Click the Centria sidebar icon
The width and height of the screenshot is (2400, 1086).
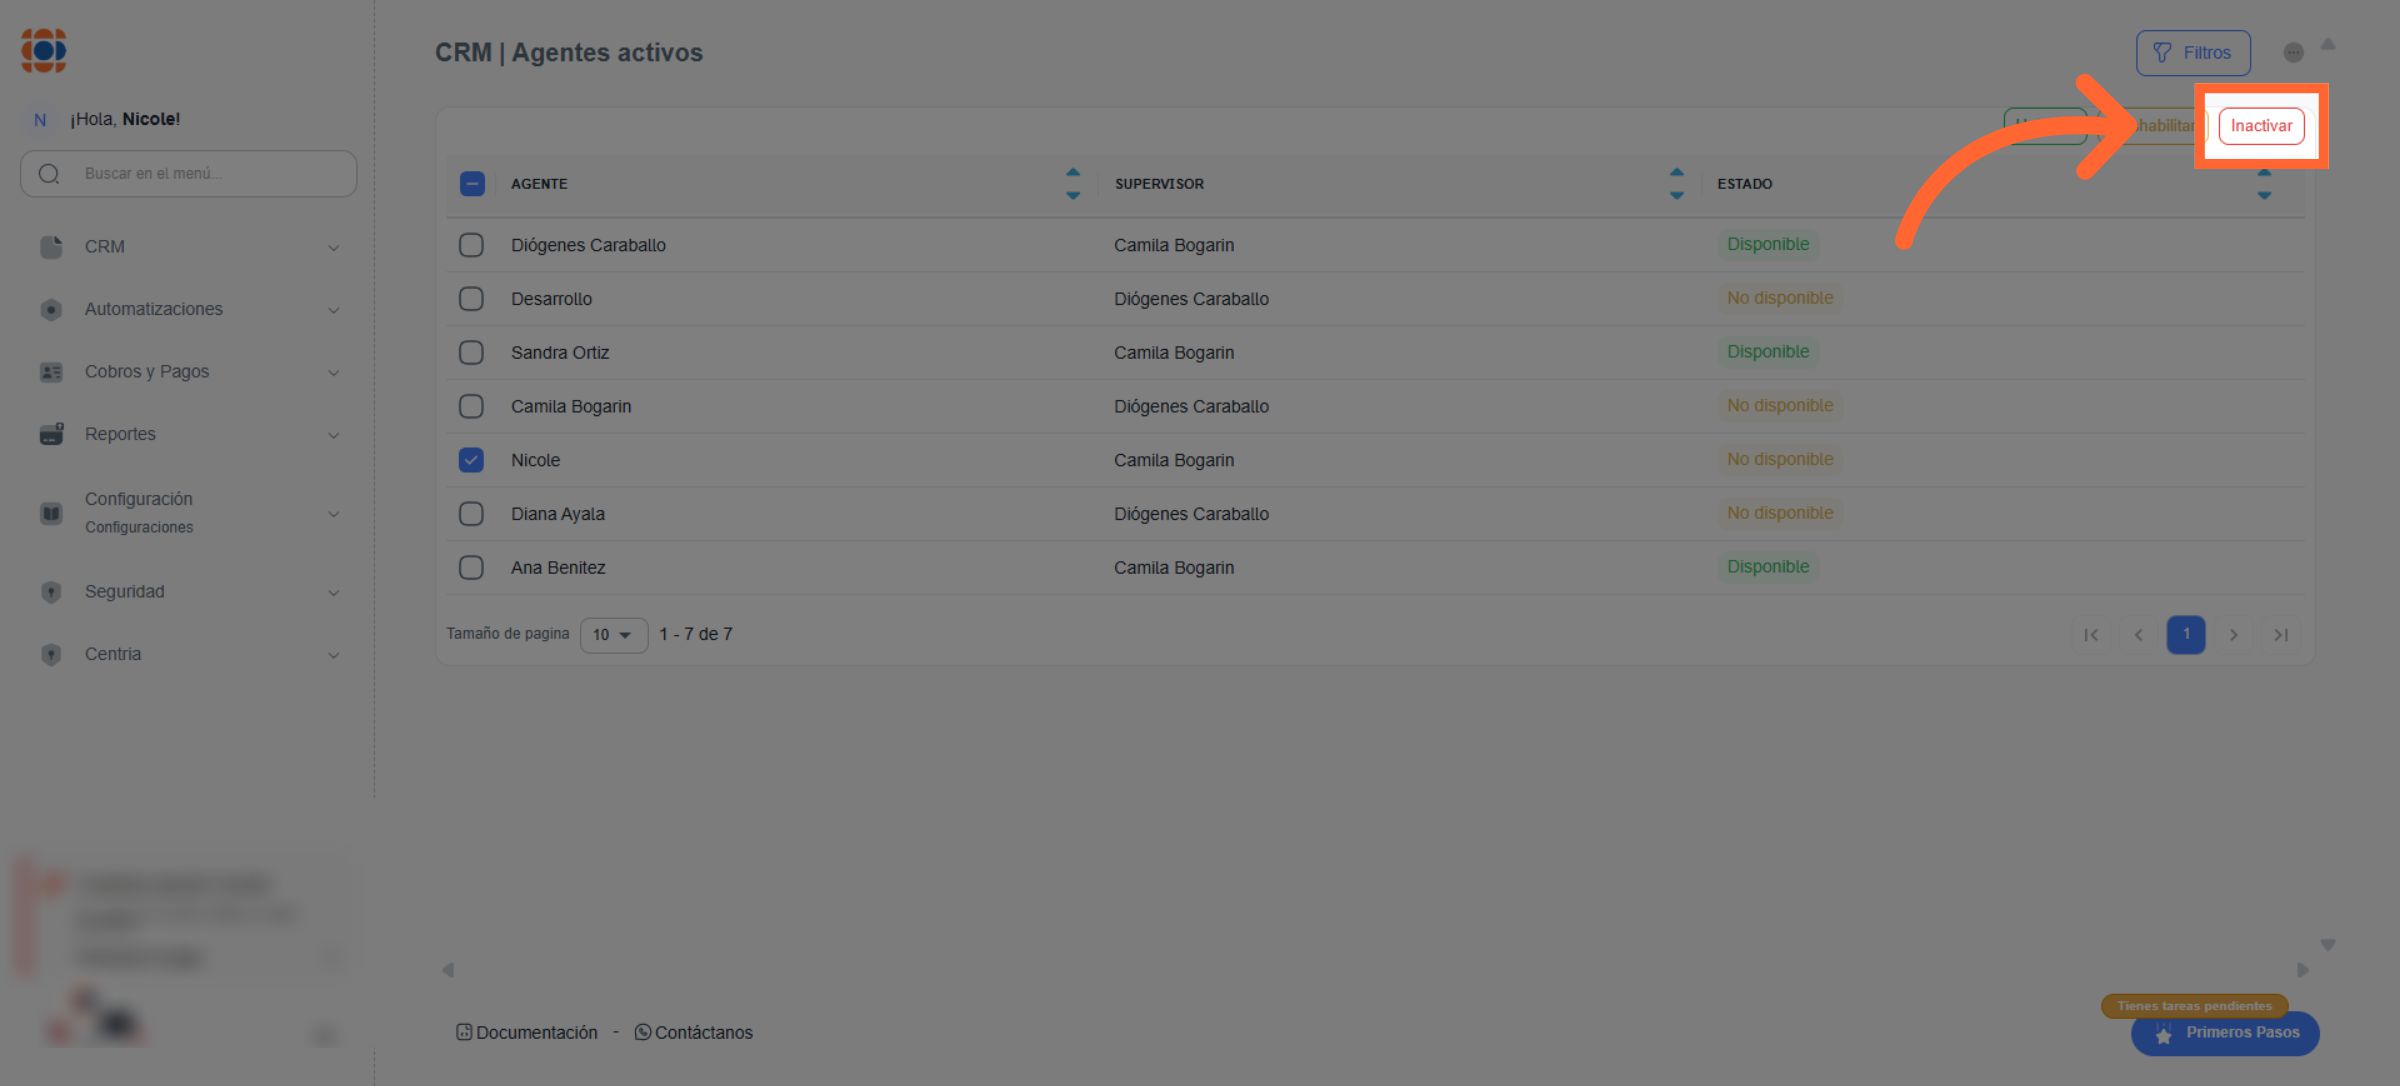51,655
